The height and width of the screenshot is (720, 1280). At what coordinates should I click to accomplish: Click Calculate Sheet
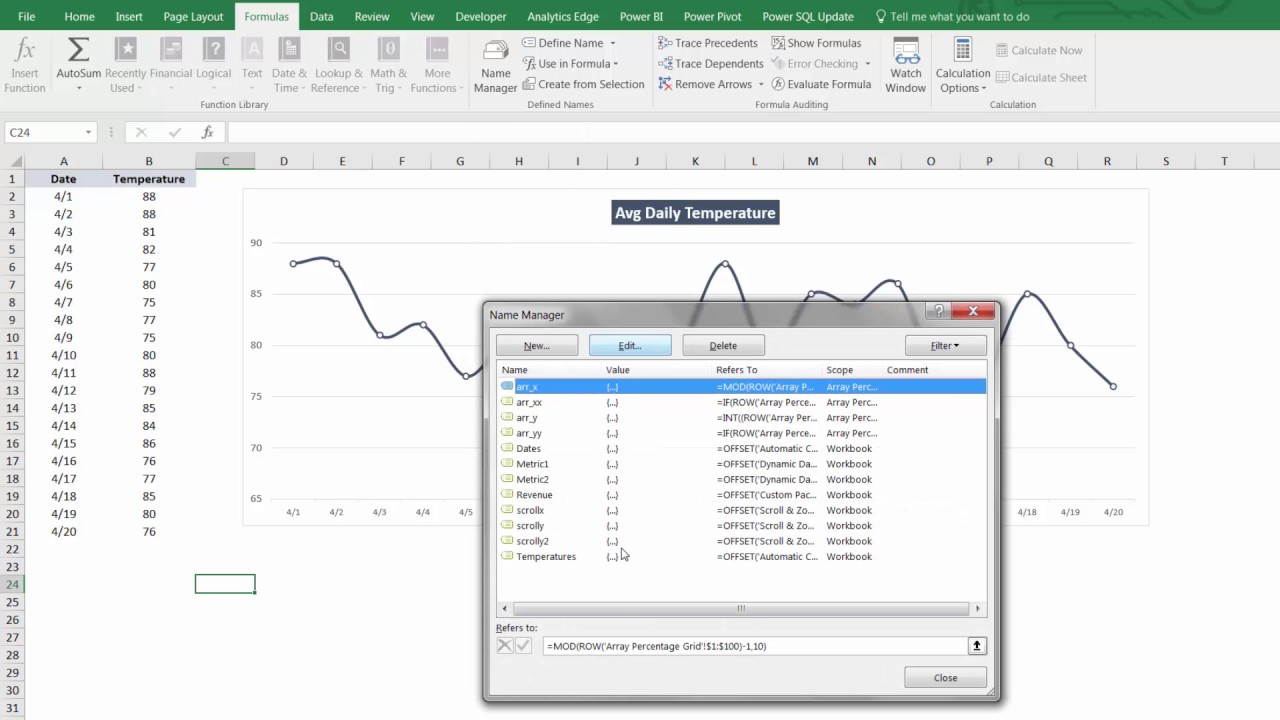point(1040,77)
